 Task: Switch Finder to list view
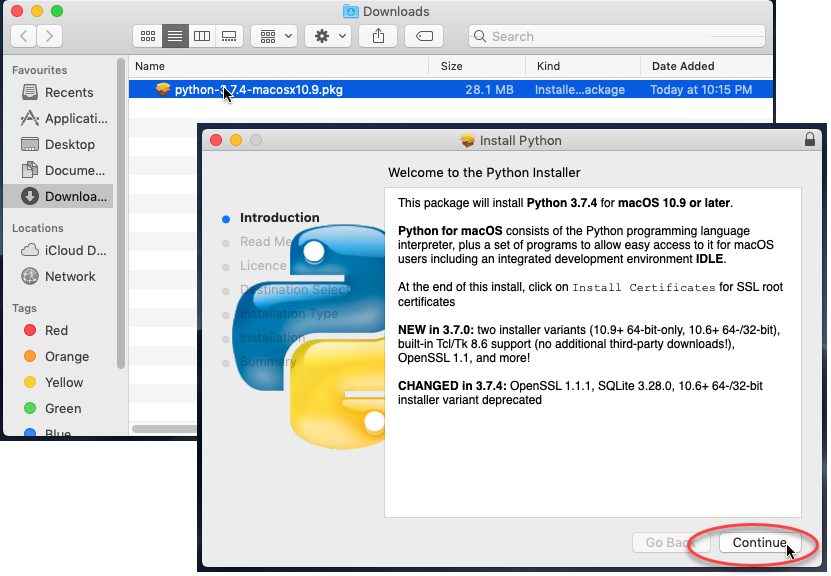[175, 36]
